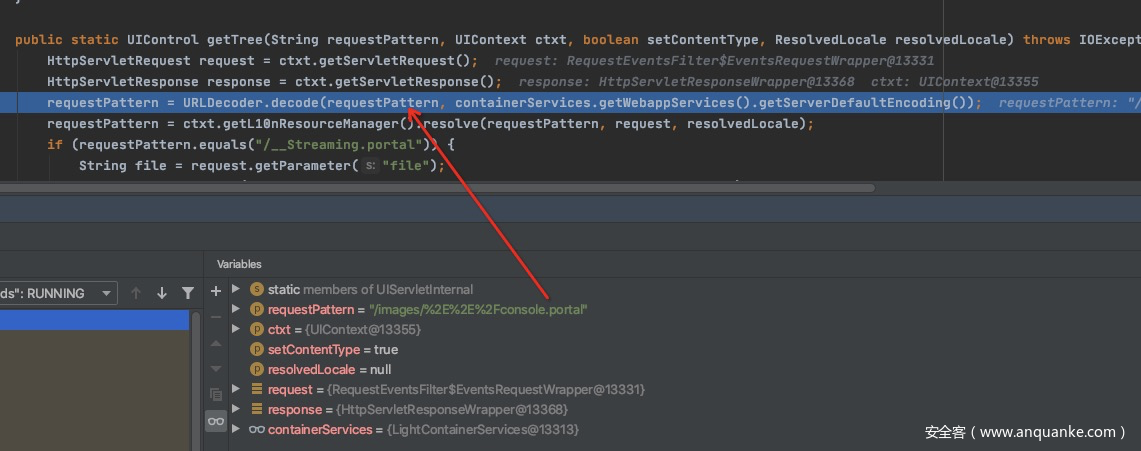This screenshot has height=451, width=1141.
Task: Expand the static members of UIServletInternal node
Action: pyautogui.click(x=236, y=289)
